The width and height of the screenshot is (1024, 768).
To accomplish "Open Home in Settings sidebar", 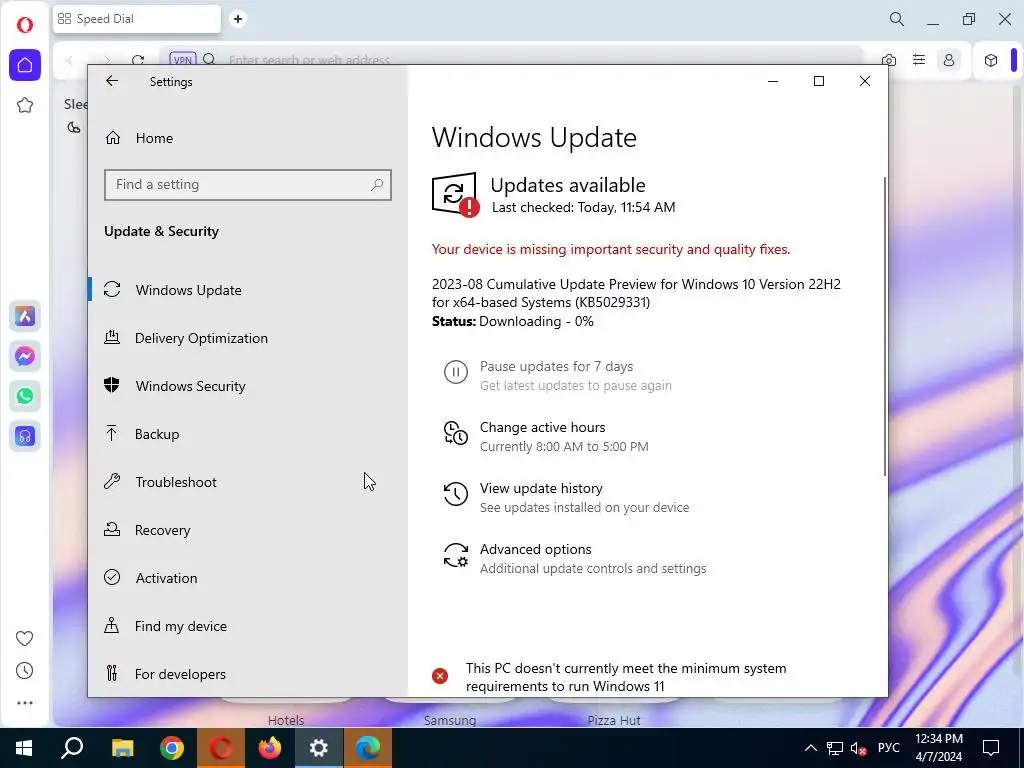I will [x=154, y=138].
